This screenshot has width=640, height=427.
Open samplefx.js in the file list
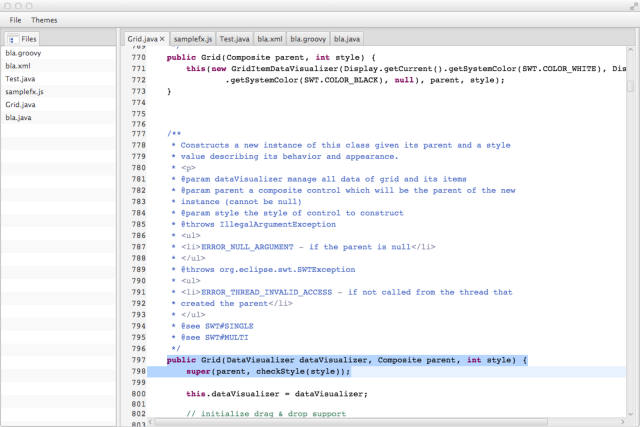(58, 92)
